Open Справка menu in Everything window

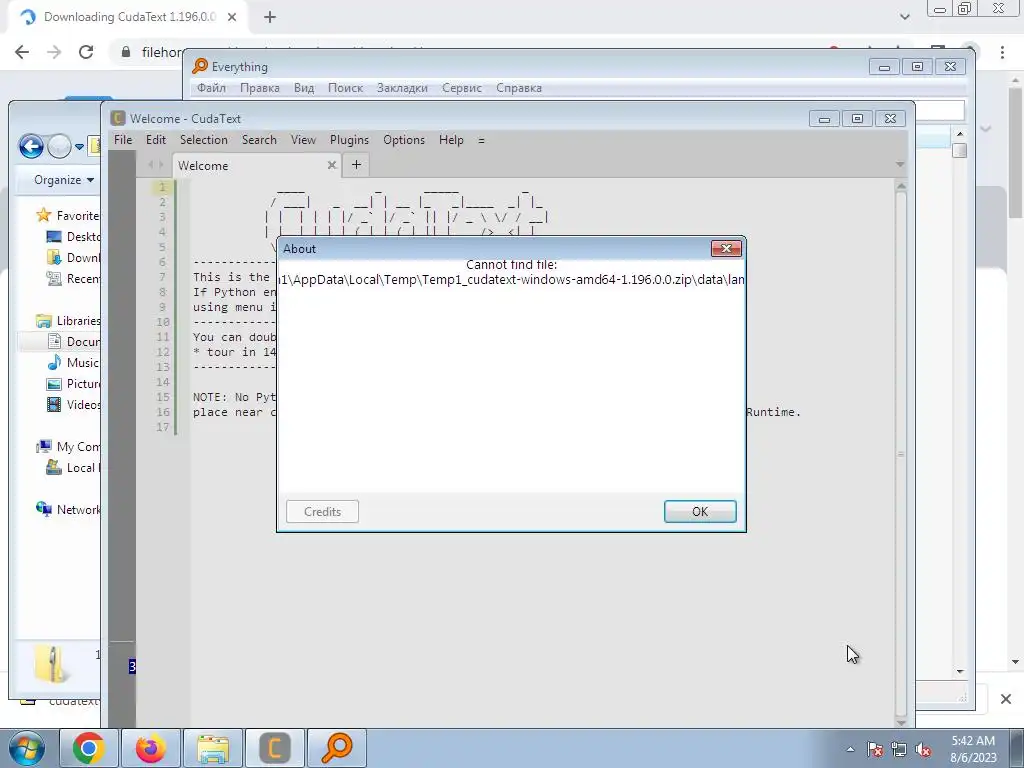tap(519, 88)
